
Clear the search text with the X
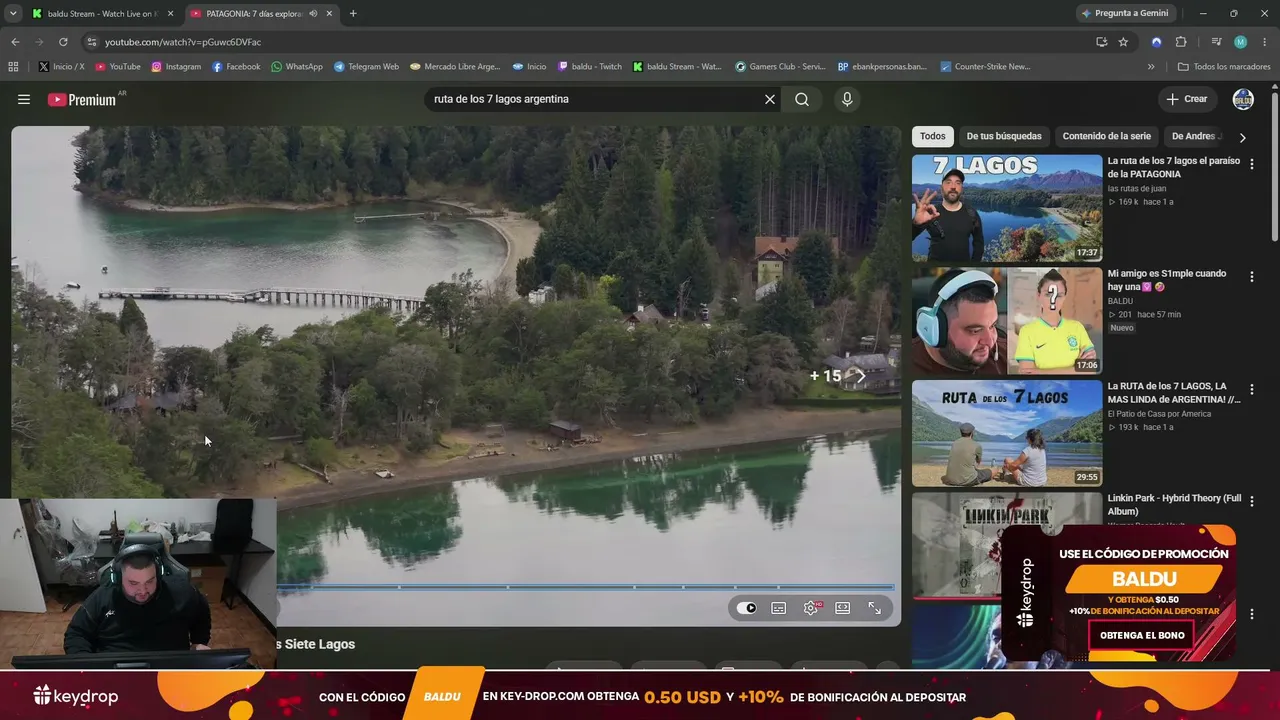(x=770, y=99)
